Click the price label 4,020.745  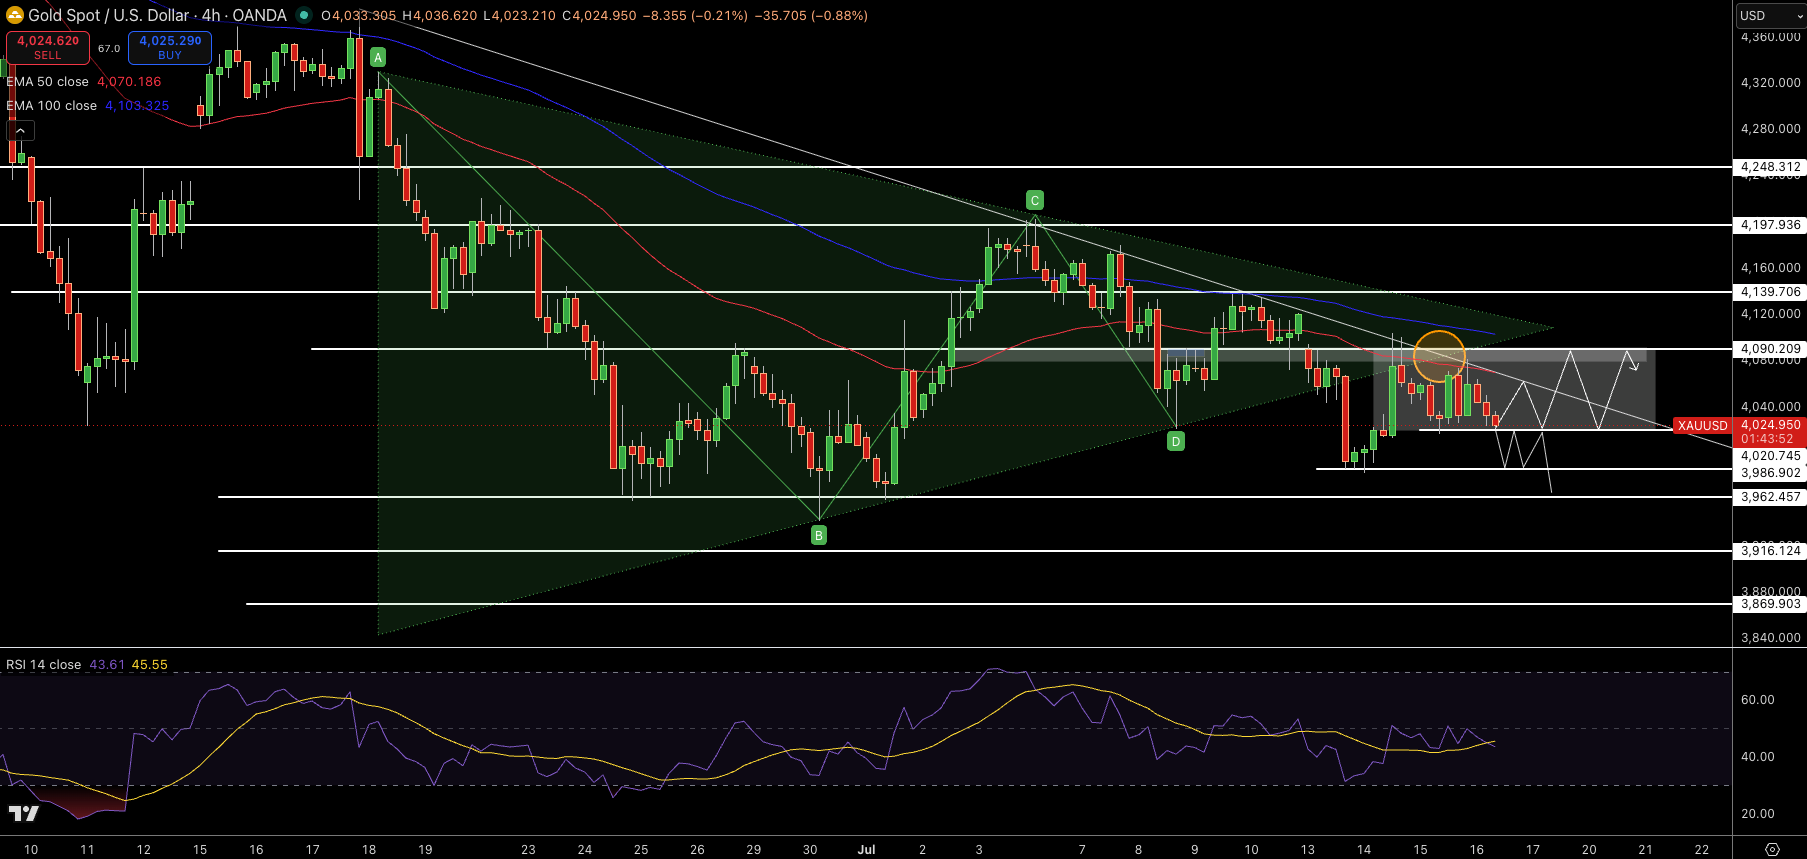pos(1770,456)
